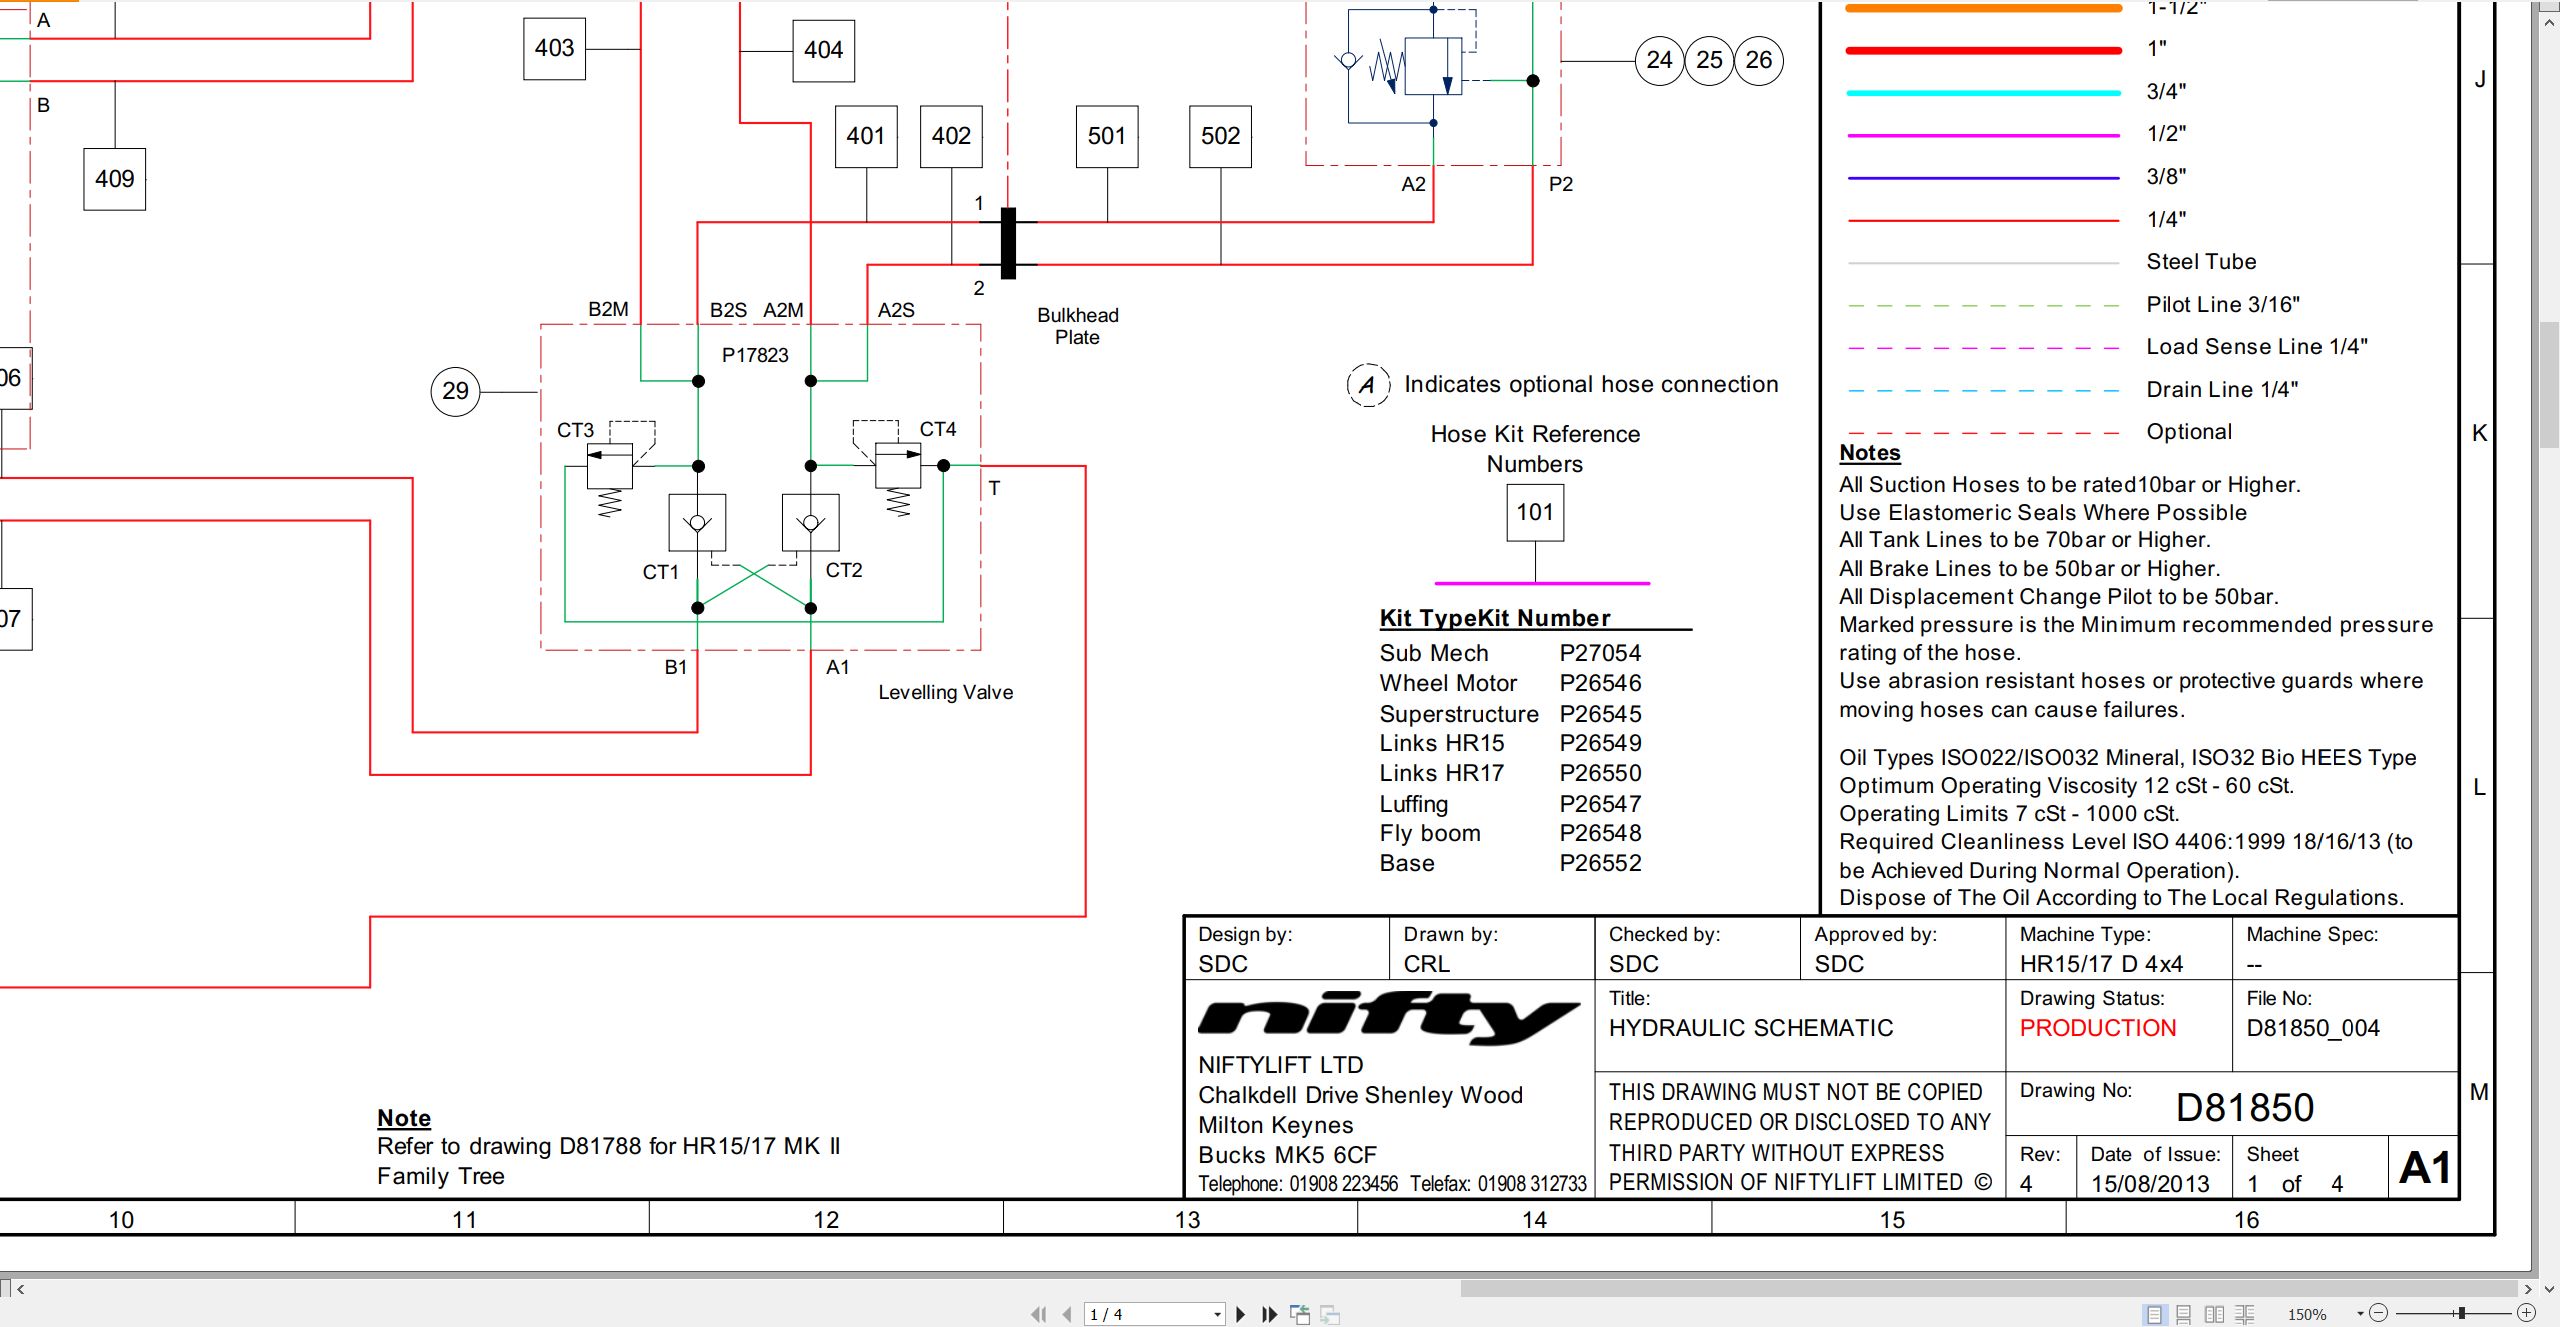Select single page view mode
The width and height of the screenshot is (2560, 1327).
2154,1314
